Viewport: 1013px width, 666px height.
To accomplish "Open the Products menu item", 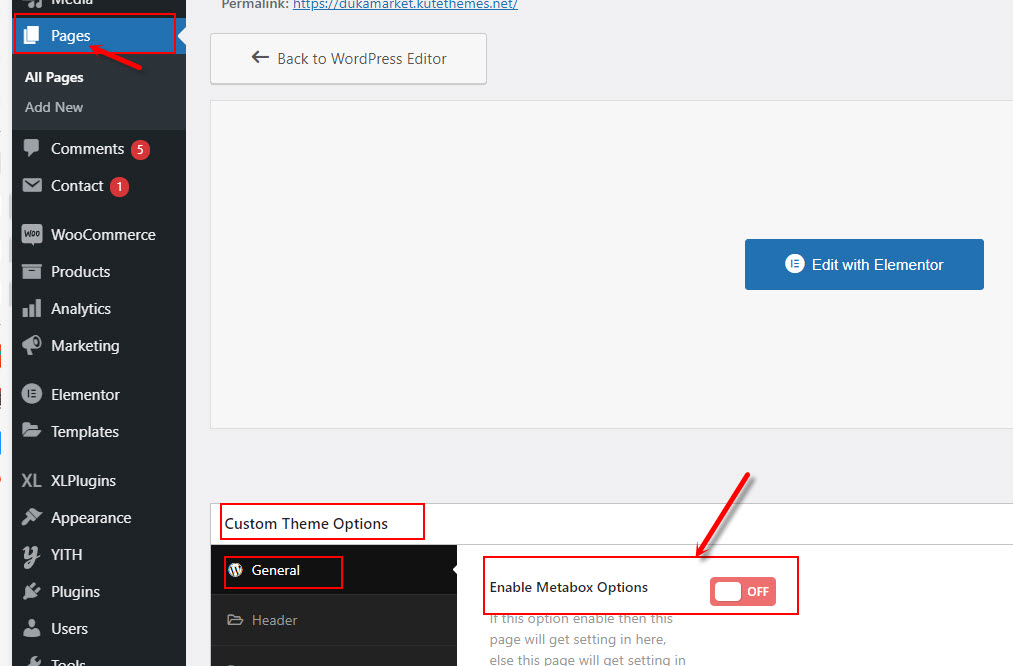I will pyautogui.click(x=99, y=271).
